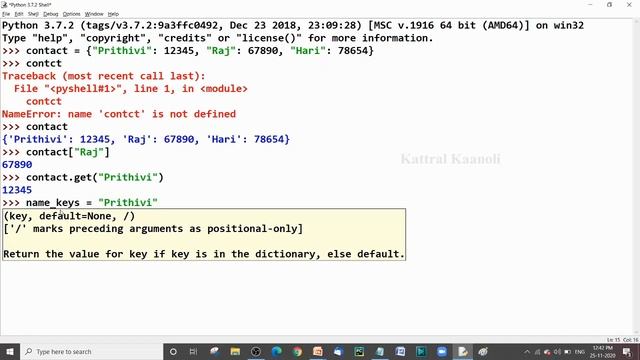640x360 pixels.
Task: Open Google Chrome from the taskbar
Action: click(298, 351)
